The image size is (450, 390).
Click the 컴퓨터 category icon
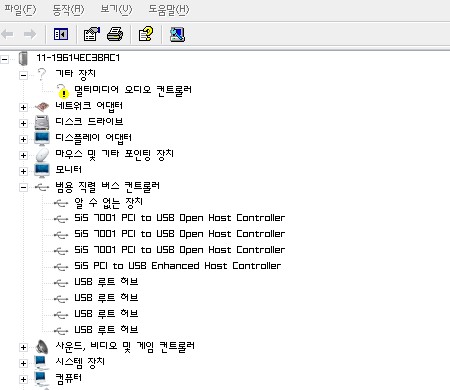pos(41,379)
